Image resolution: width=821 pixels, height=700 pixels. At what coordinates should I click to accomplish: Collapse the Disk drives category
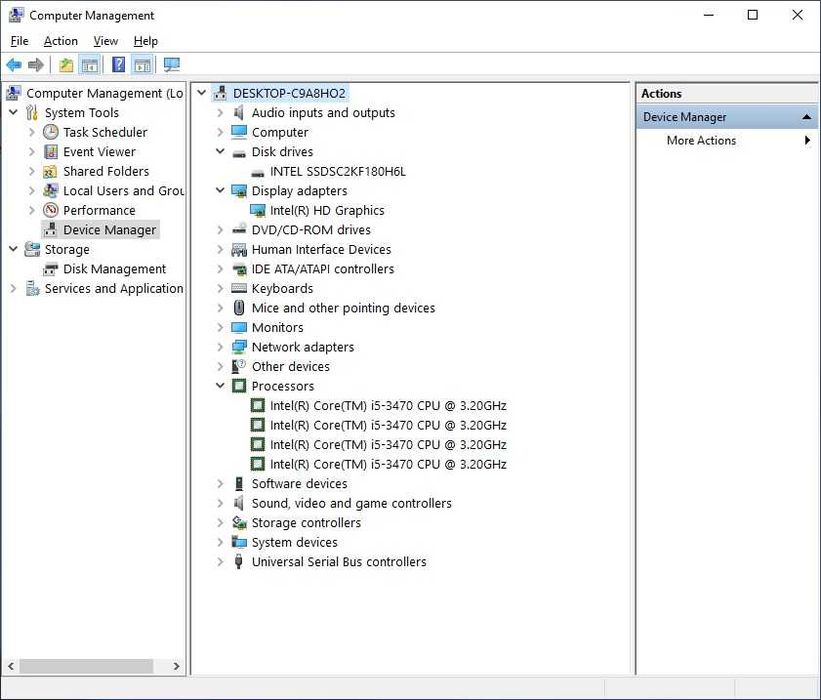coord(220,151)
